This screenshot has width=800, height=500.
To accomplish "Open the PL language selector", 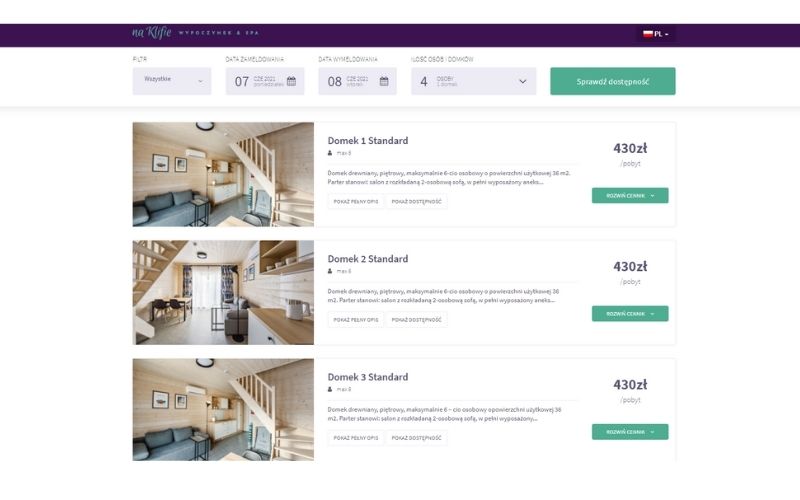I will point(656,34).
